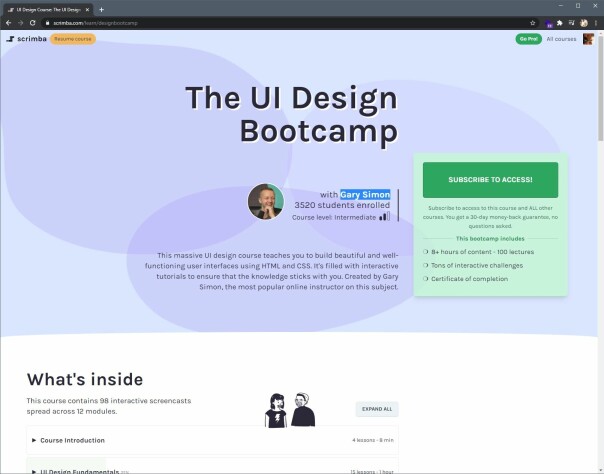Screen dimensions: 604x474
Task: Click the two cartoon characters illustration
Action: pos(290,410)
